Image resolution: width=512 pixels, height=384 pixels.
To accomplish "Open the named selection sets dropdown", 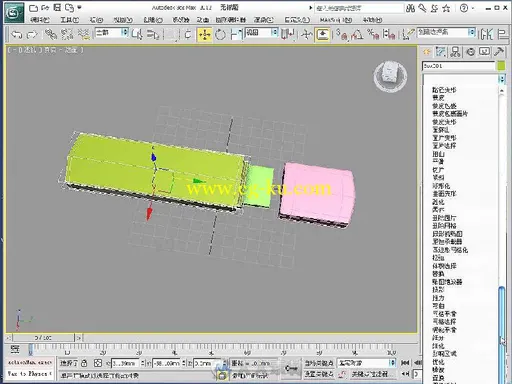I will click(x=447, y=32).
